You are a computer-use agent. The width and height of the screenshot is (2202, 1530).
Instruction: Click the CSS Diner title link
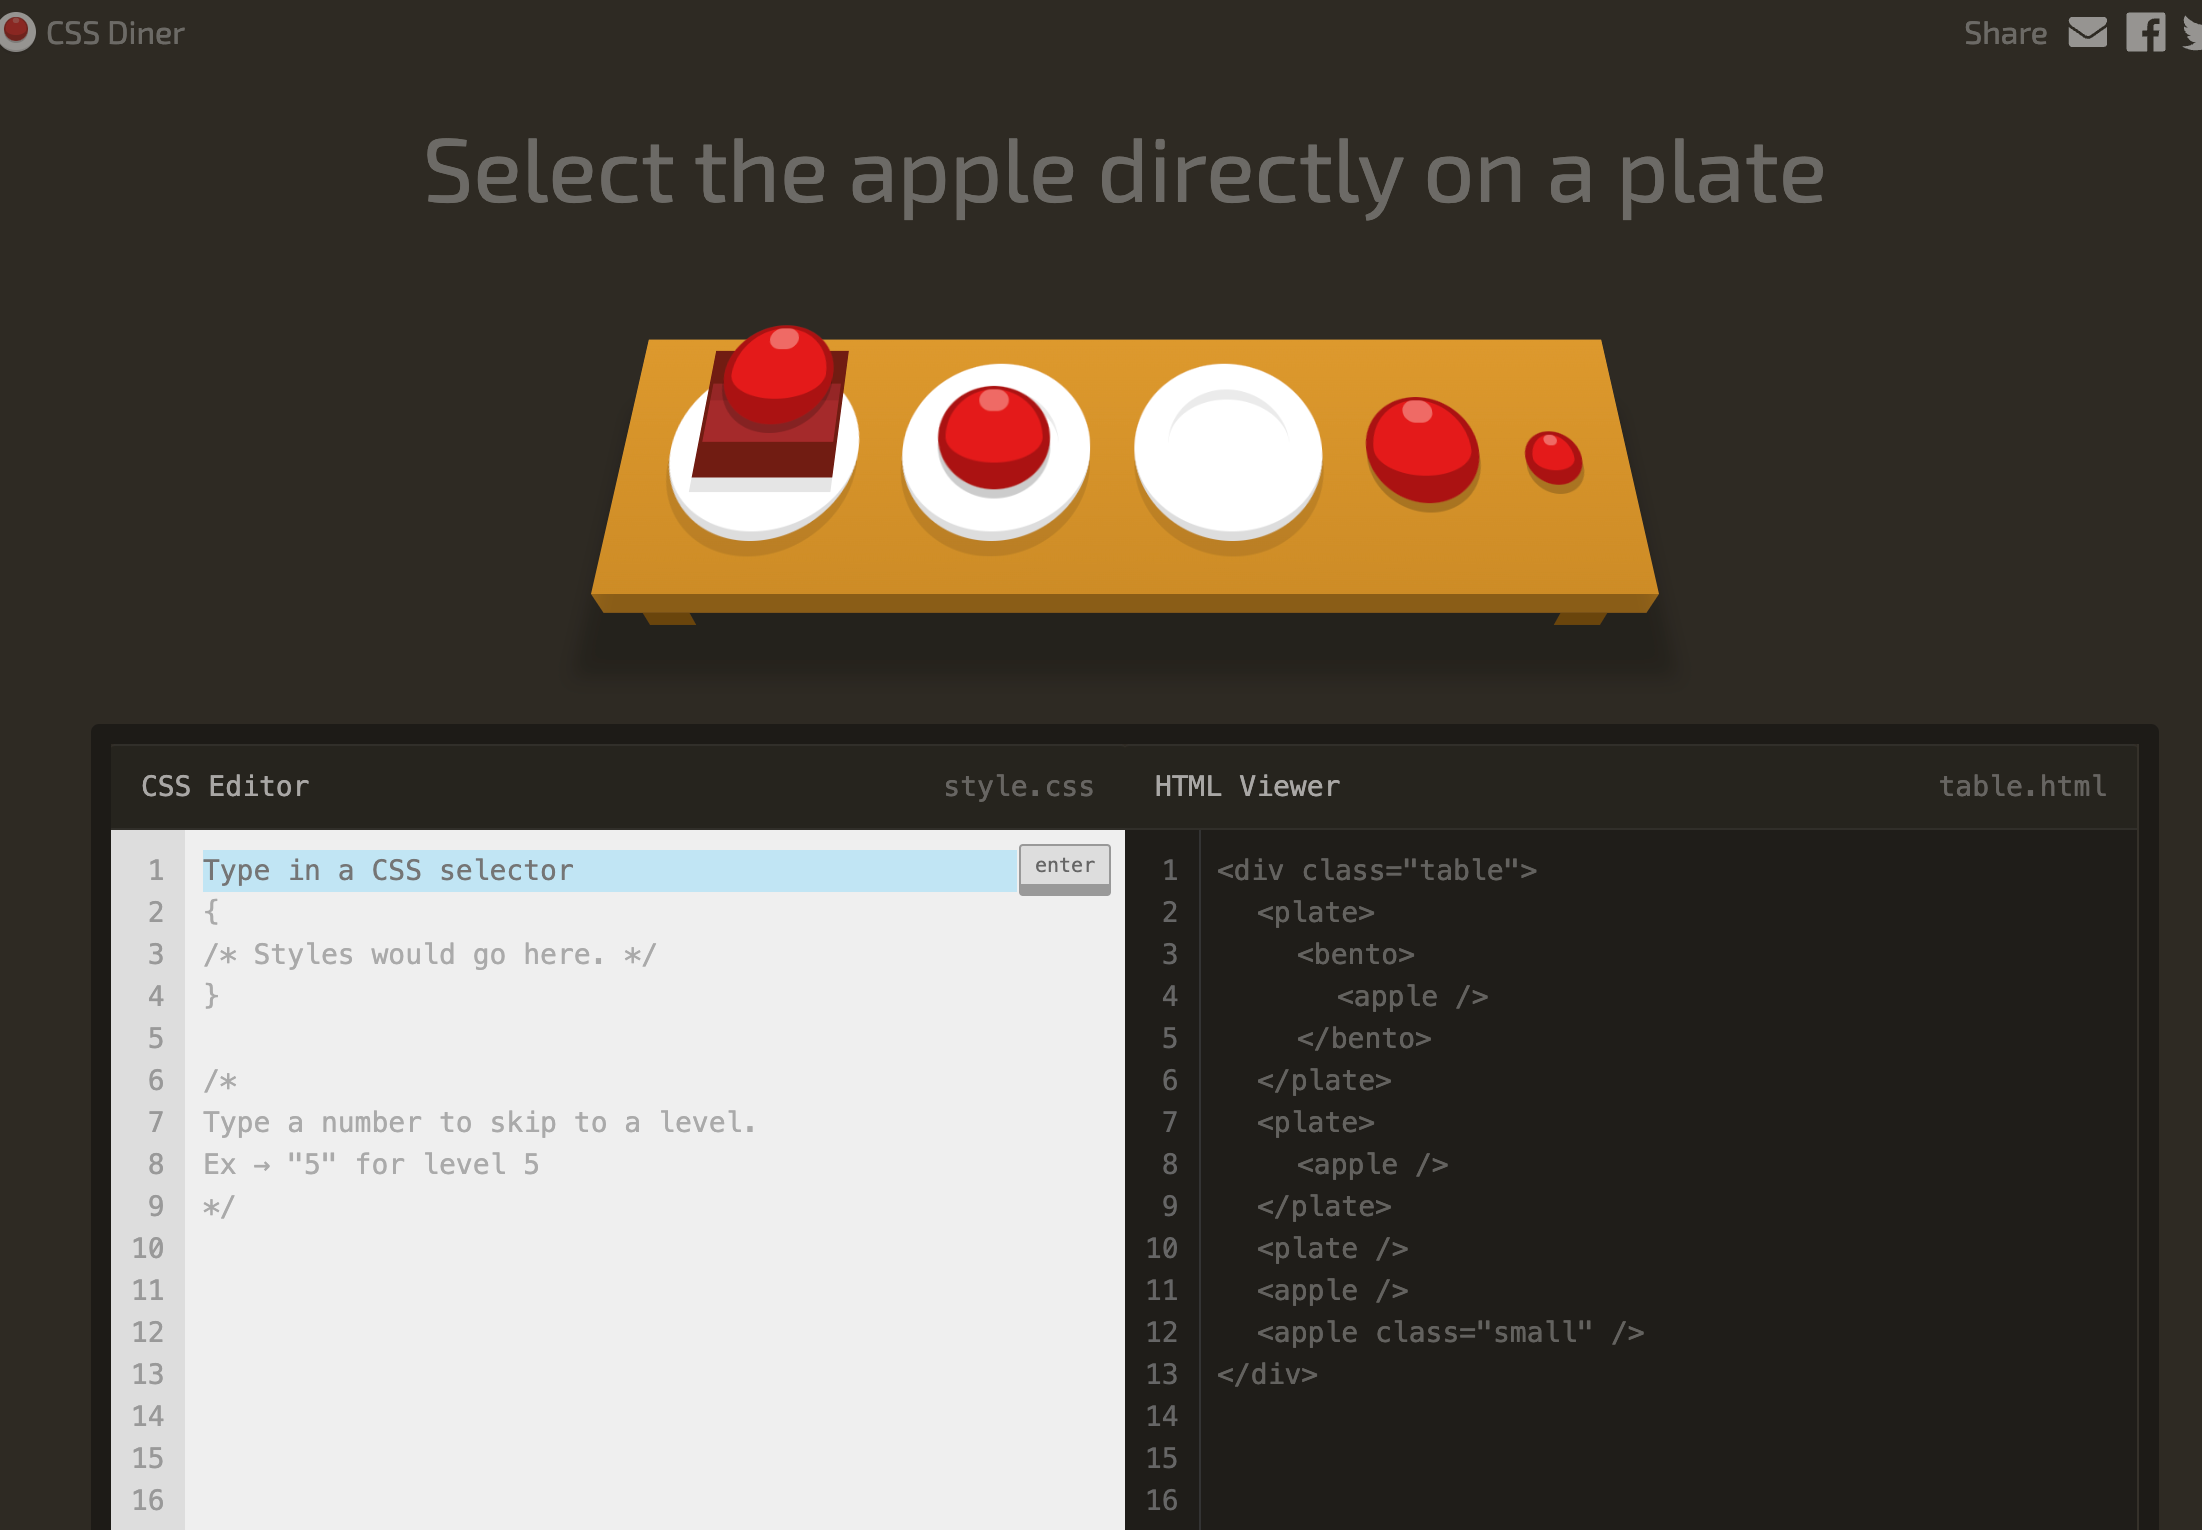tap(115, 33)
